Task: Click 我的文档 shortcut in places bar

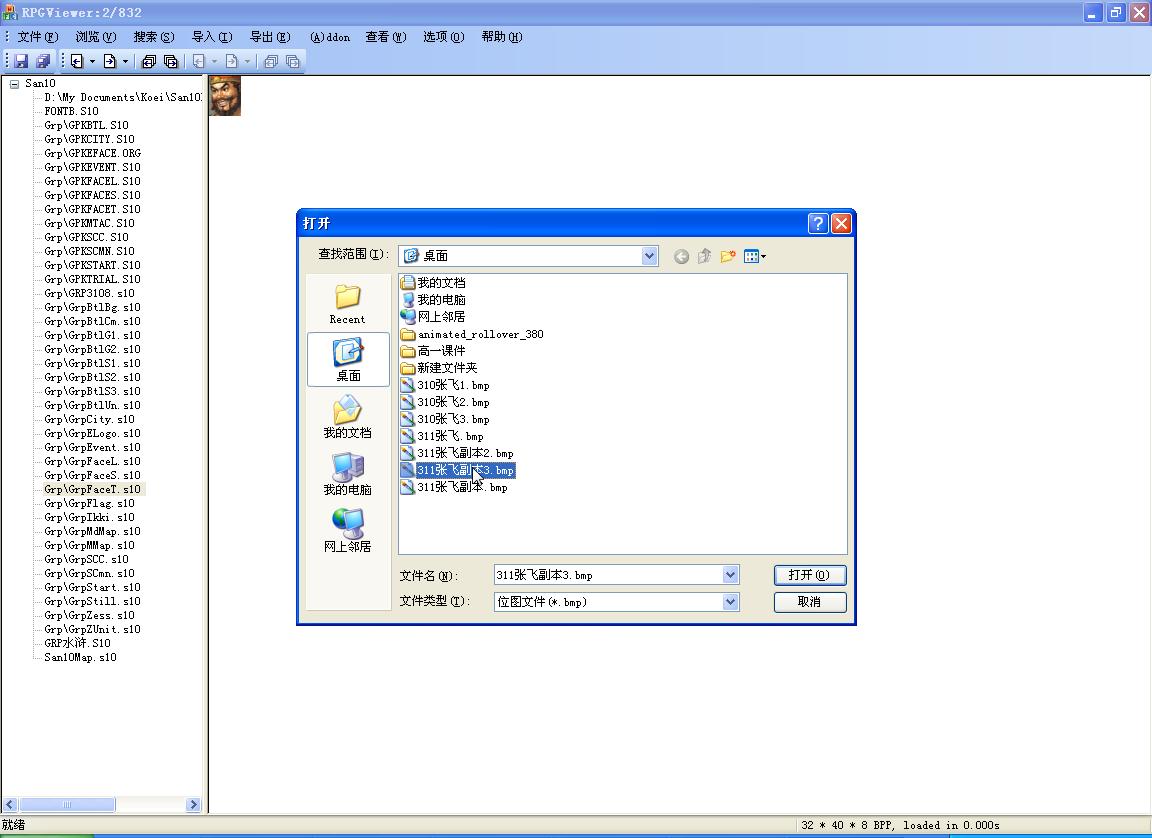Action: click(x=348, y=416)
